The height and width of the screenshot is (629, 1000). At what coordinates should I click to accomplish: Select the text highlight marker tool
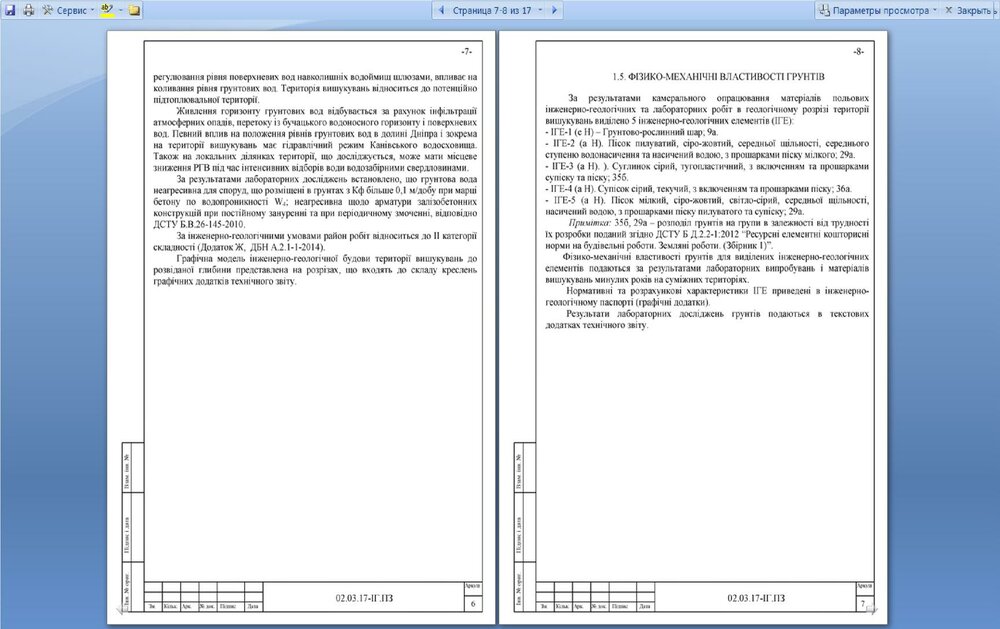107,10
